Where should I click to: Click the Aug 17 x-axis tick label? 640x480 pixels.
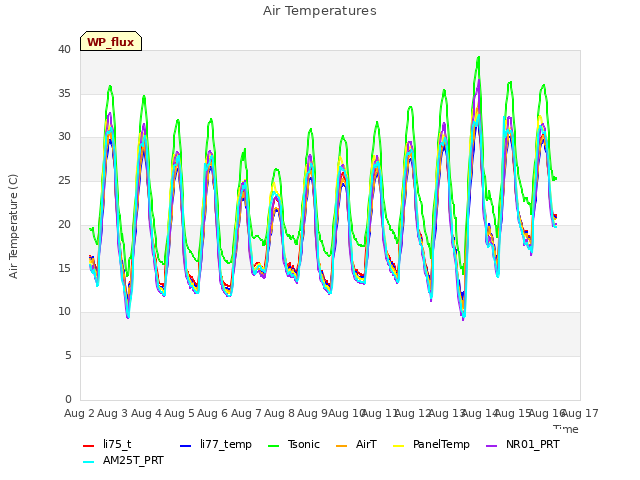click(x=581, y=413)
